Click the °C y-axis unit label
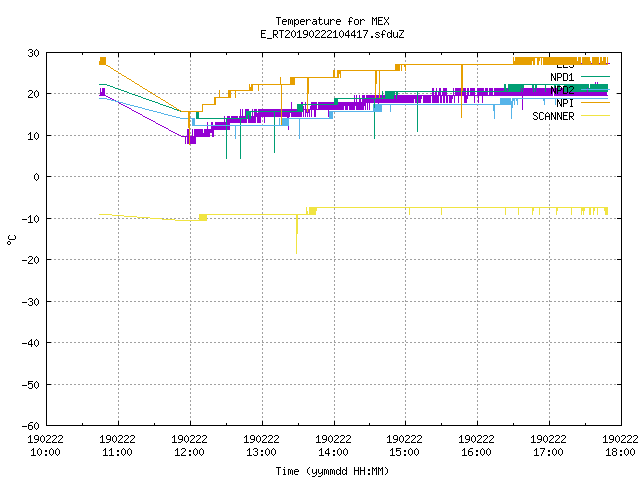The height and width of the screenshot is (480, 640). coord(11,240)
